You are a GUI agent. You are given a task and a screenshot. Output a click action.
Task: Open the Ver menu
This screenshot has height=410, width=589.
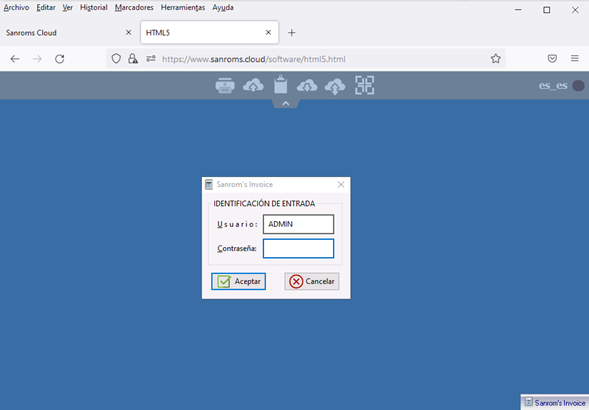click(x=68, y=8)
